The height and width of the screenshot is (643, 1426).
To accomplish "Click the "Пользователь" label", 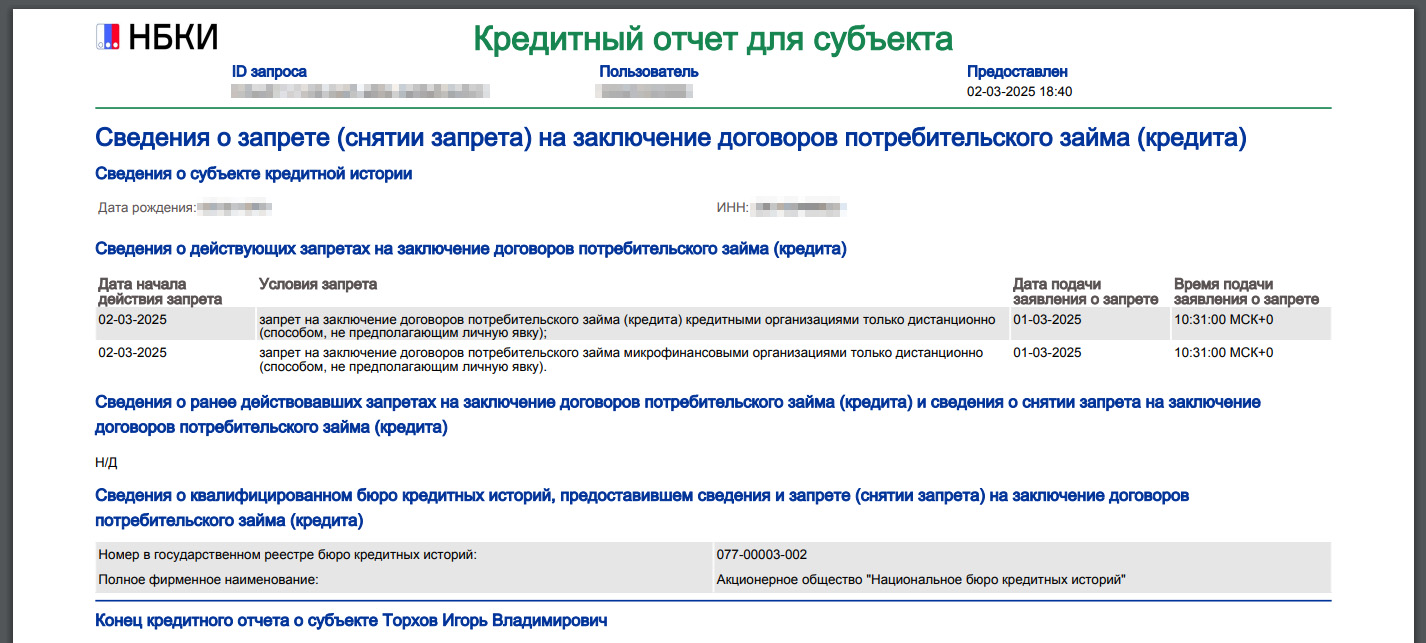I will pos(648,72).
